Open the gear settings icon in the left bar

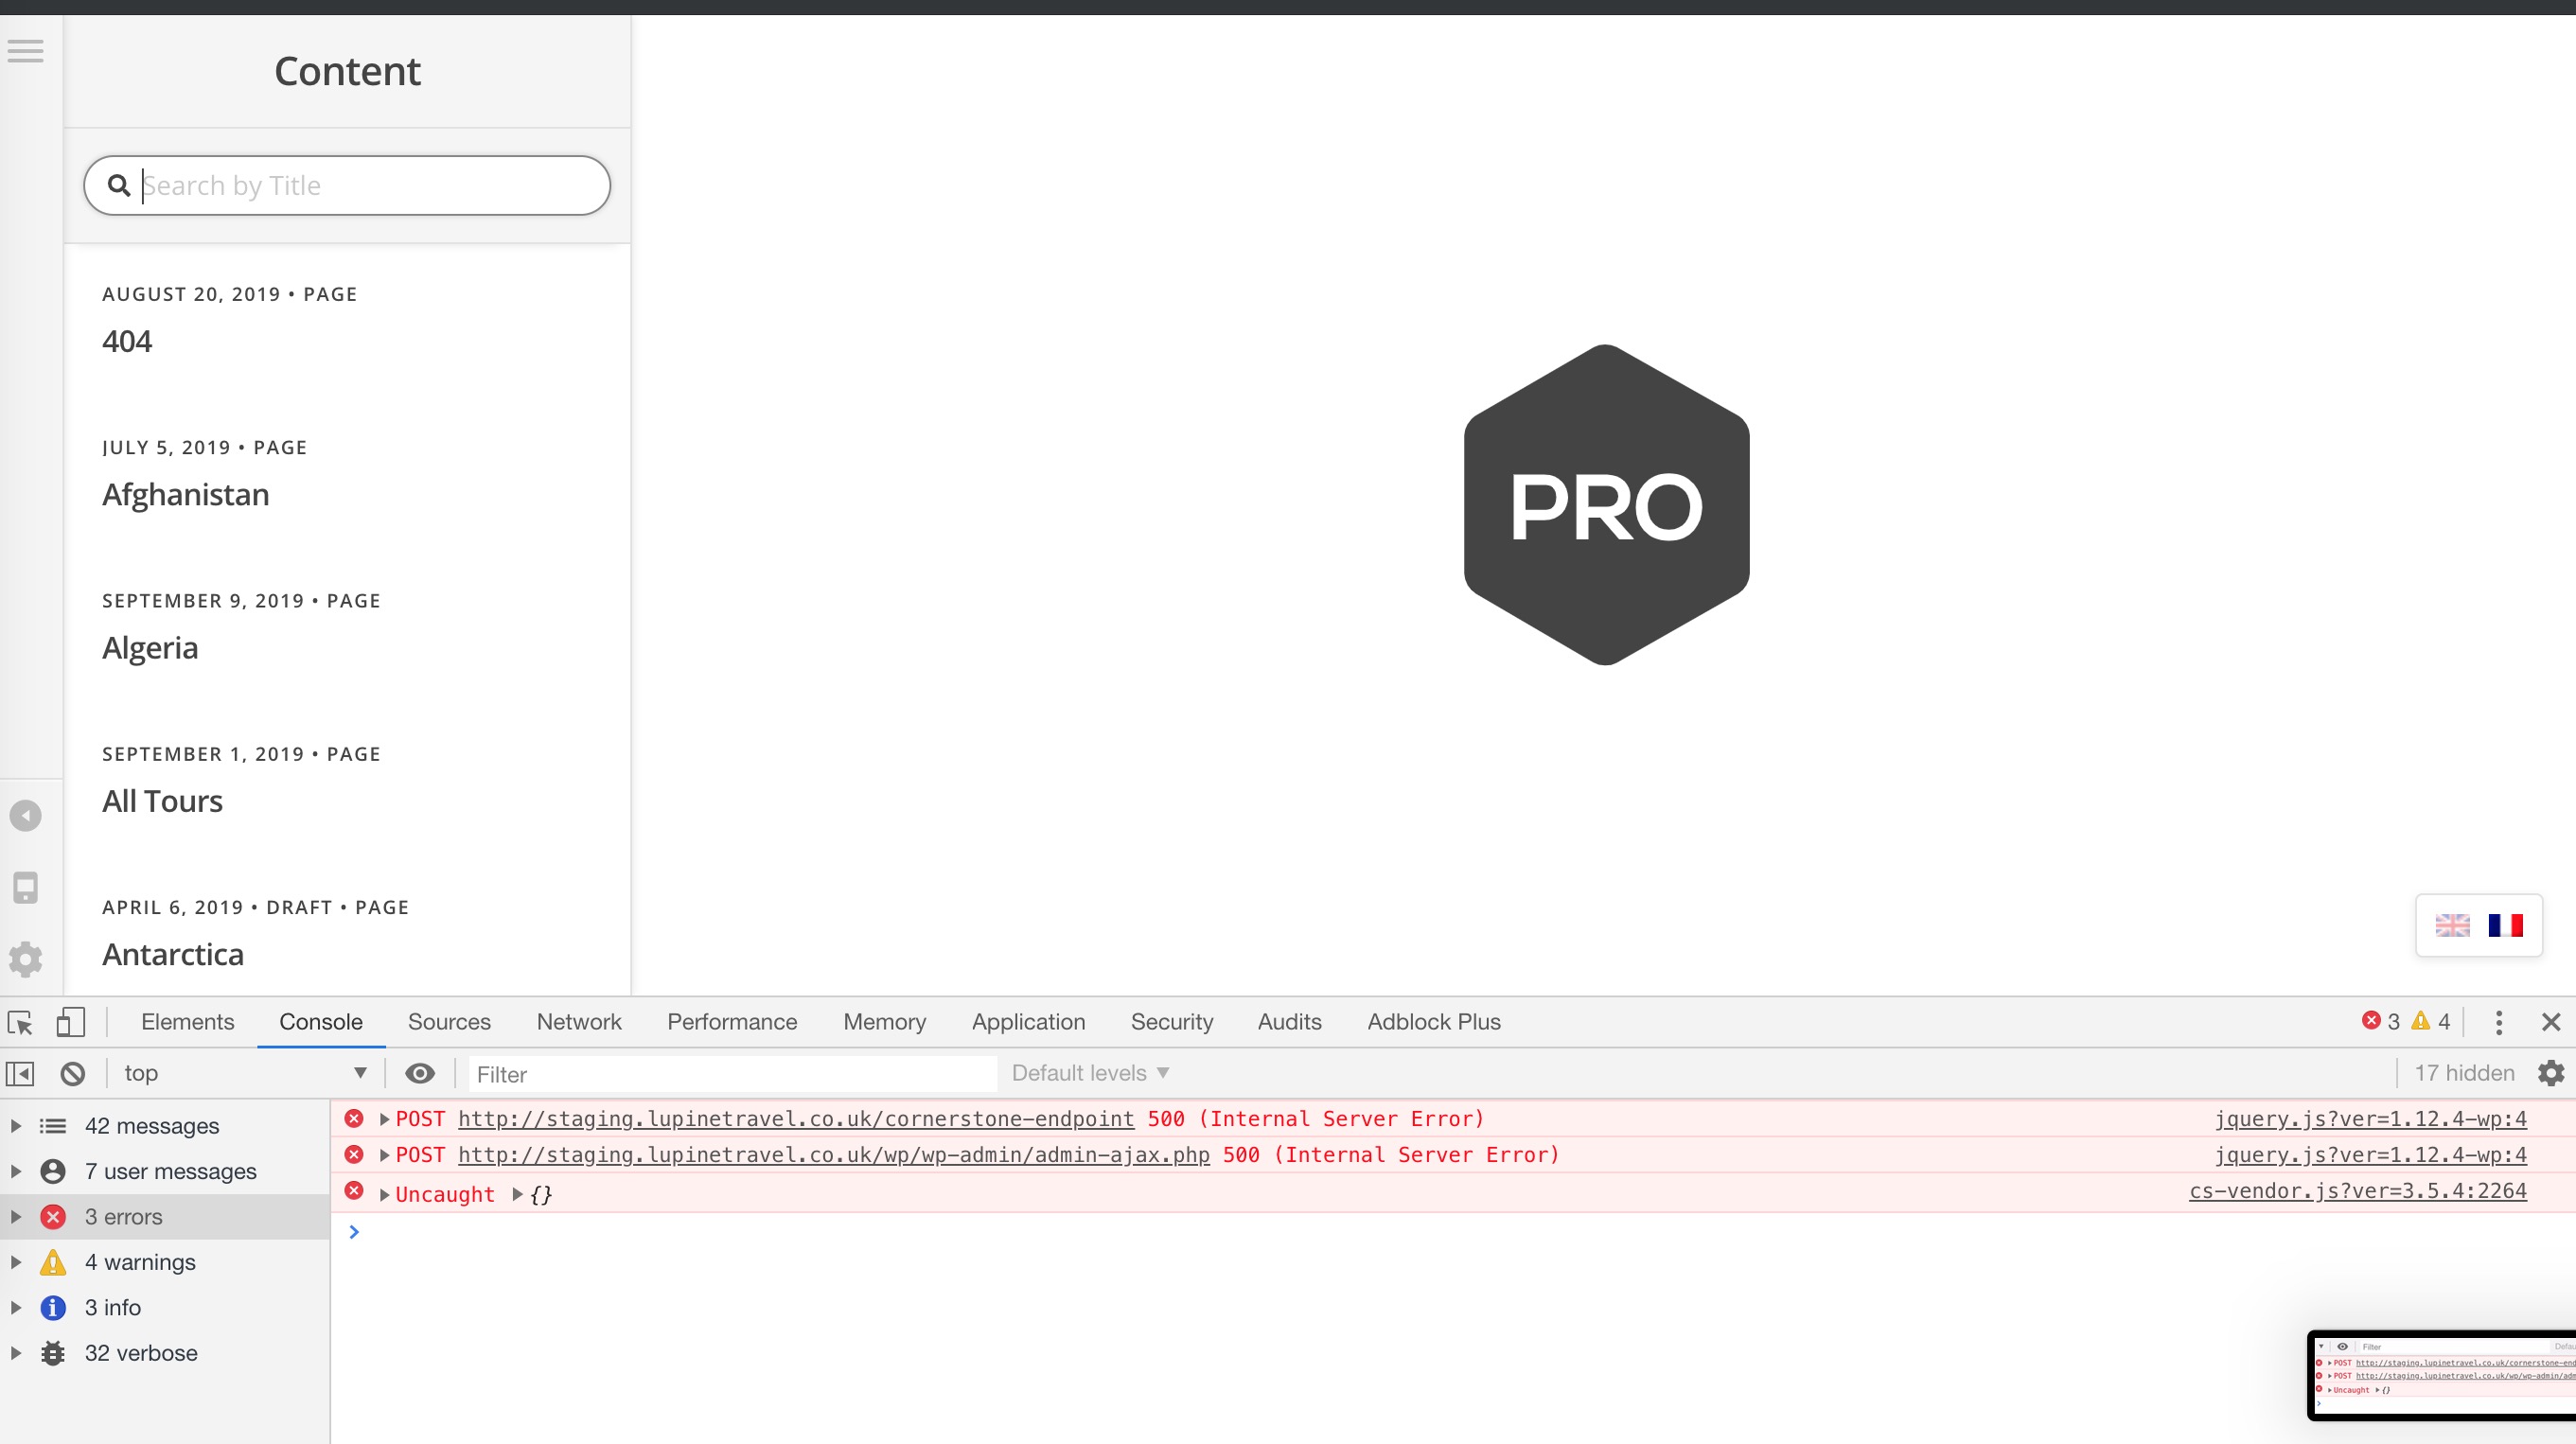click(25, 960)
